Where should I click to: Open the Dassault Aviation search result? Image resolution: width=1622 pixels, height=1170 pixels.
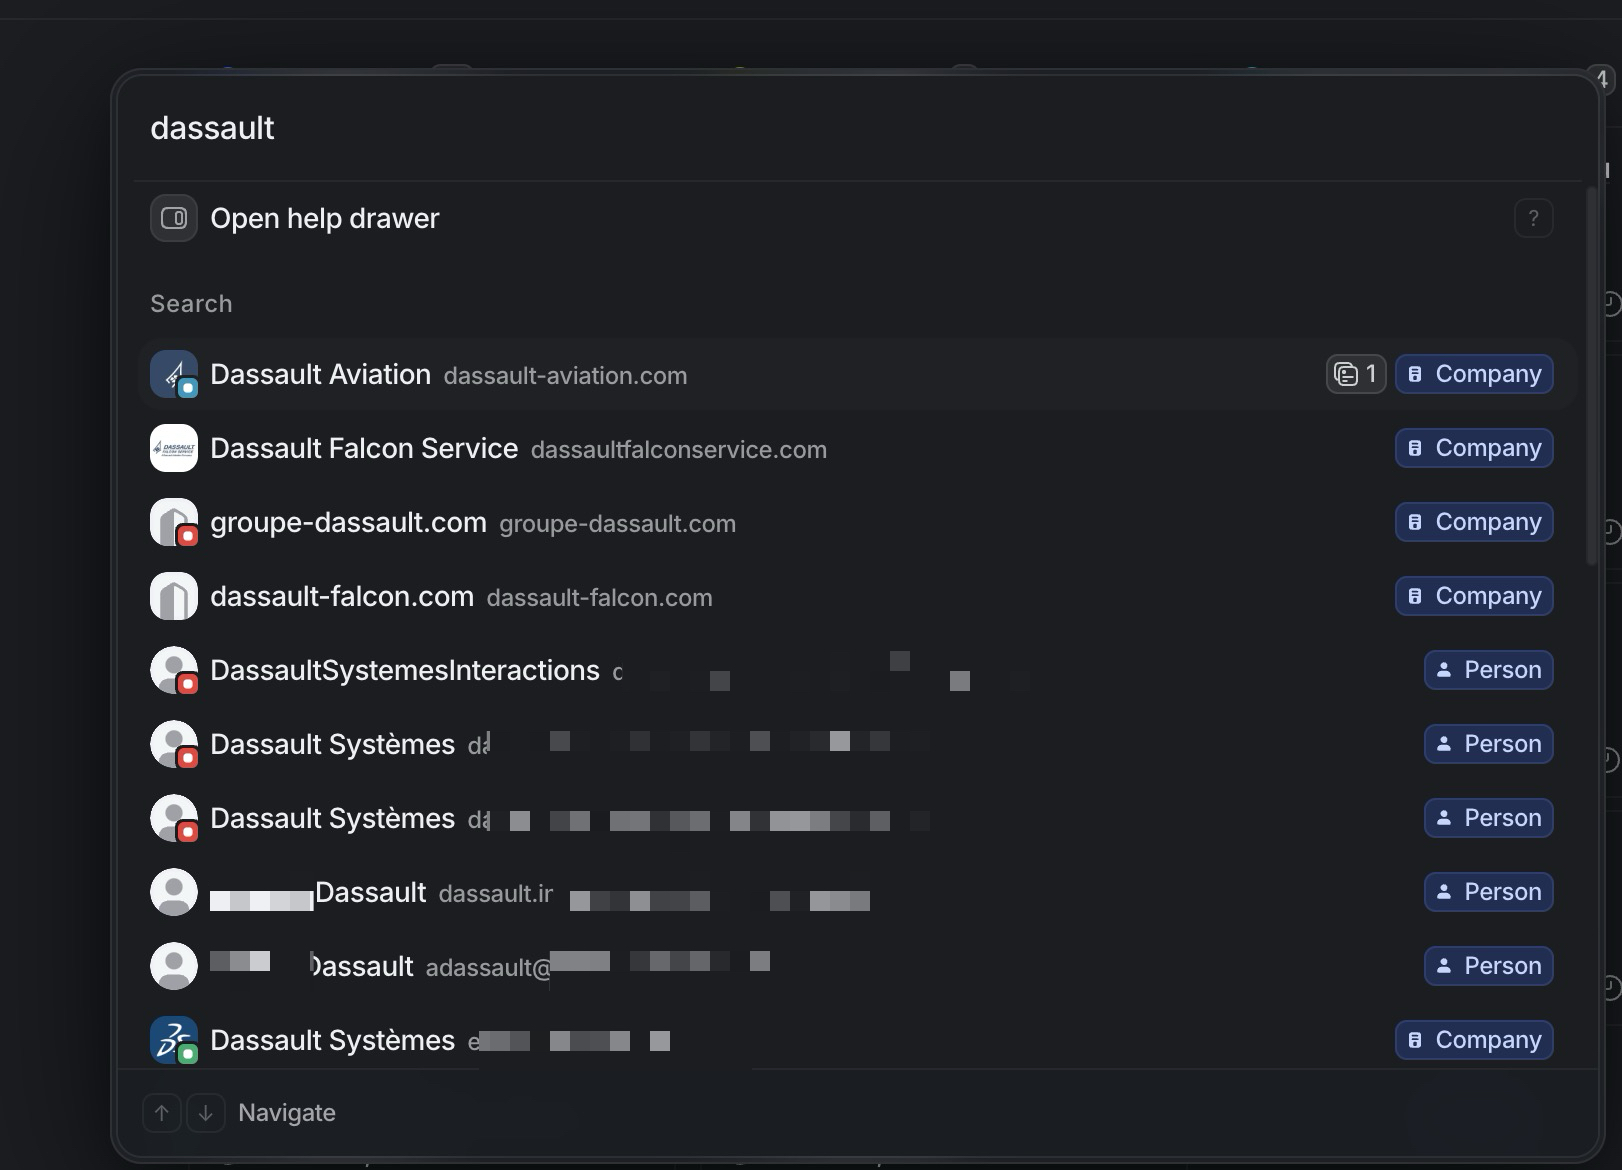[x=857, y=375]
